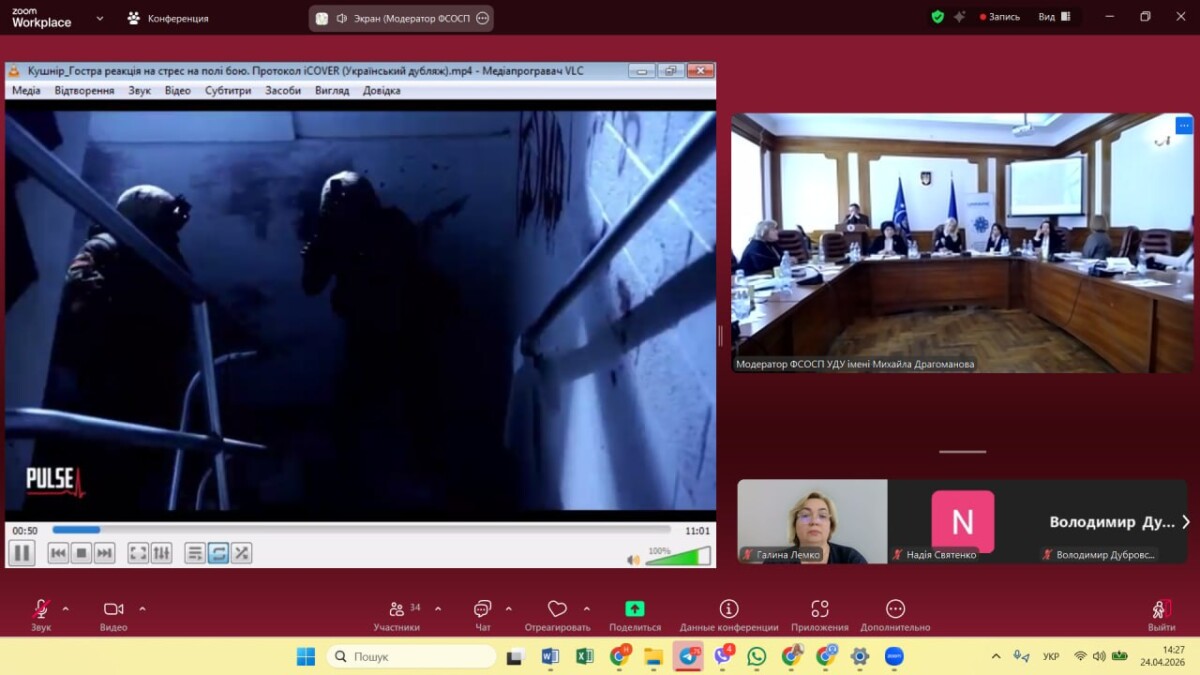
Task: Click Поделиться share screen button
Action: [635, 614]
